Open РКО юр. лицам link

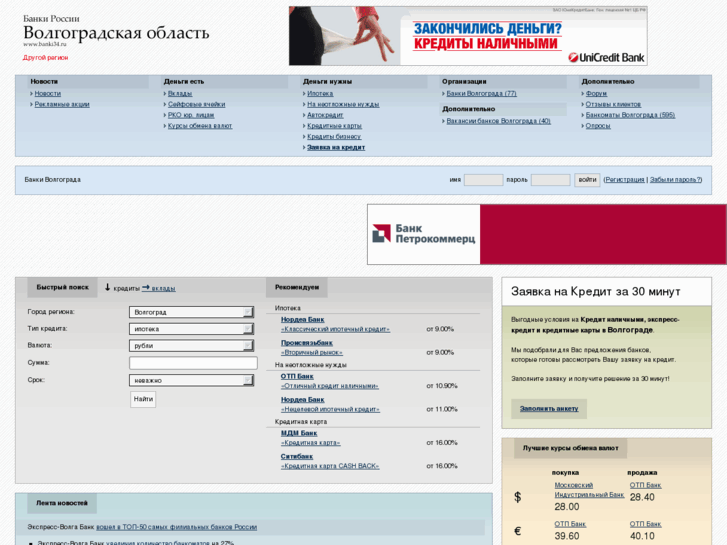pyautogui.click(x=191, y=115)
